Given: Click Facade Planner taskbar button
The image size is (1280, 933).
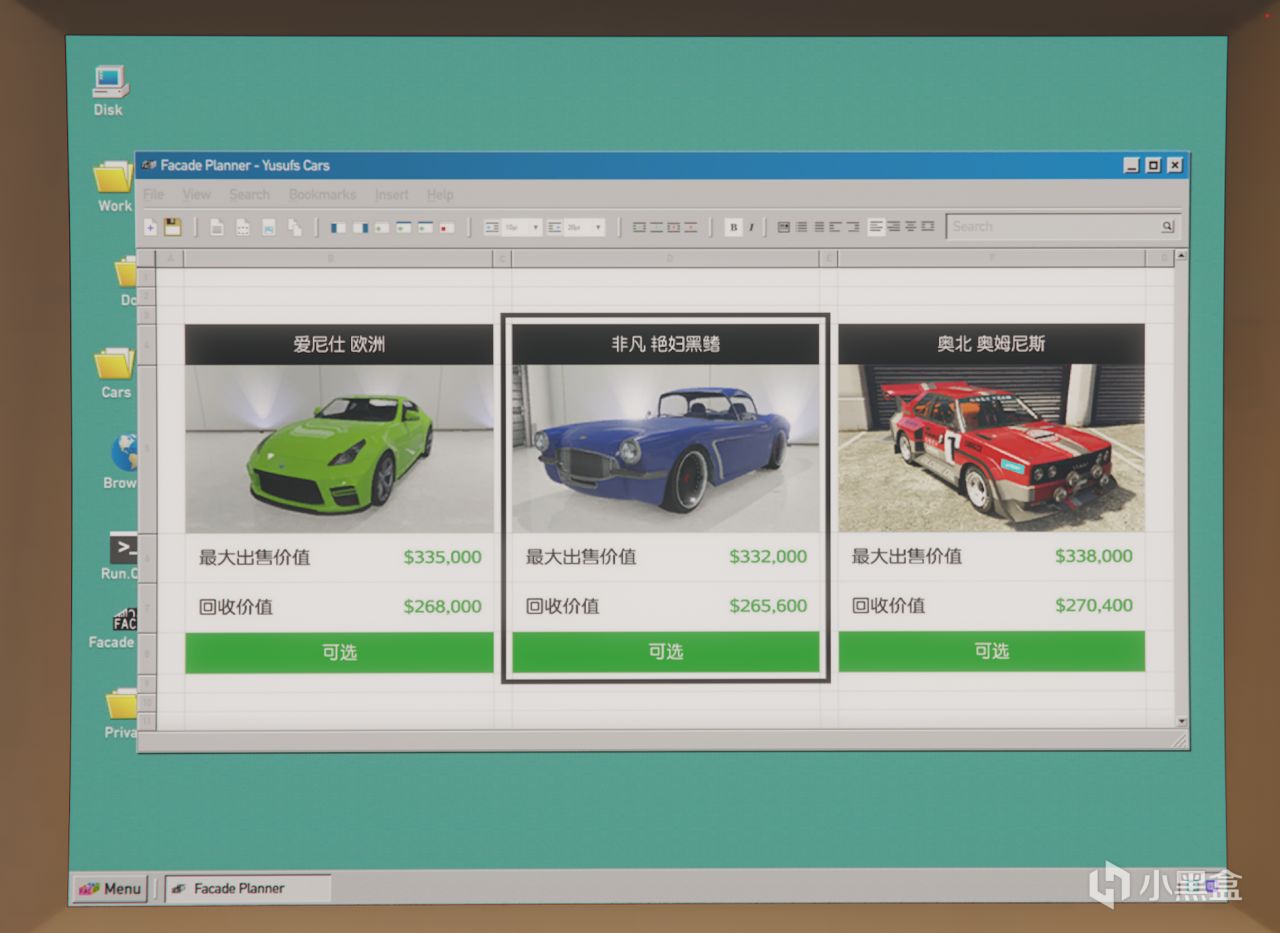Looking at the screenshot, I should (x=248, y=888).
